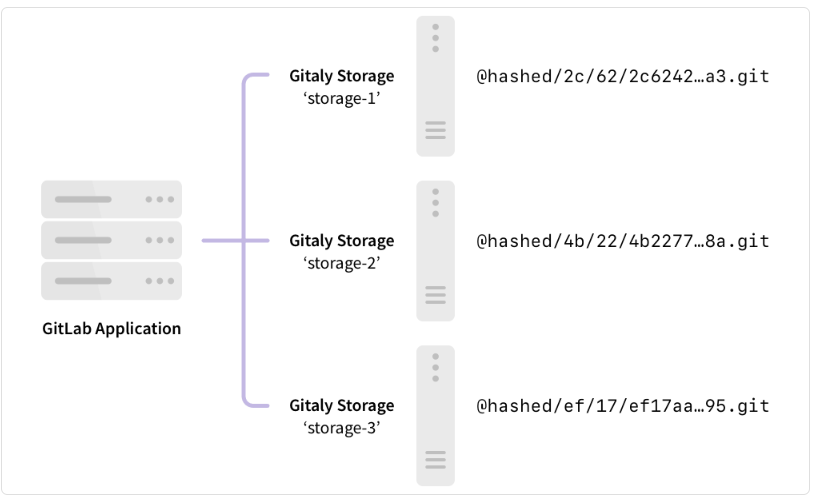This screenshot has height=497, width=813.
Task: Select the storage-2 Gitaly server icon
Action: (x=435, y=250)
